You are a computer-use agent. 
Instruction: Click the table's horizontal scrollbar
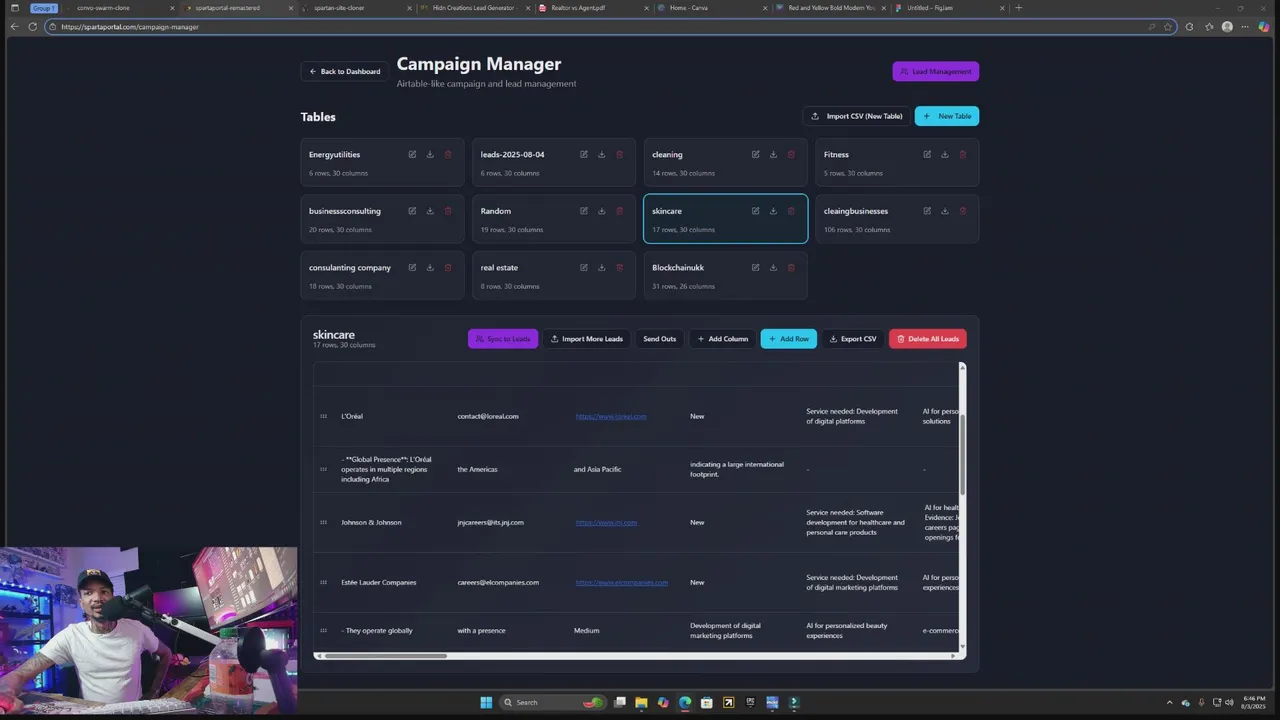[386, 656]
